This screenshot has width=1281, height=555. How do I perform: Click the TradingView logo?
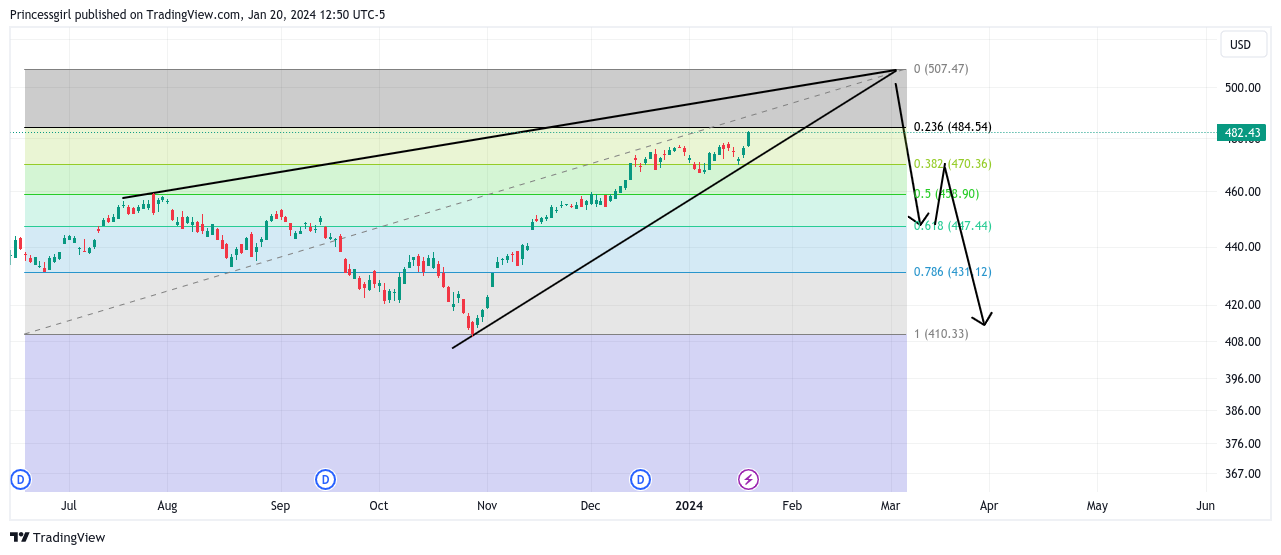coord(58,537)
